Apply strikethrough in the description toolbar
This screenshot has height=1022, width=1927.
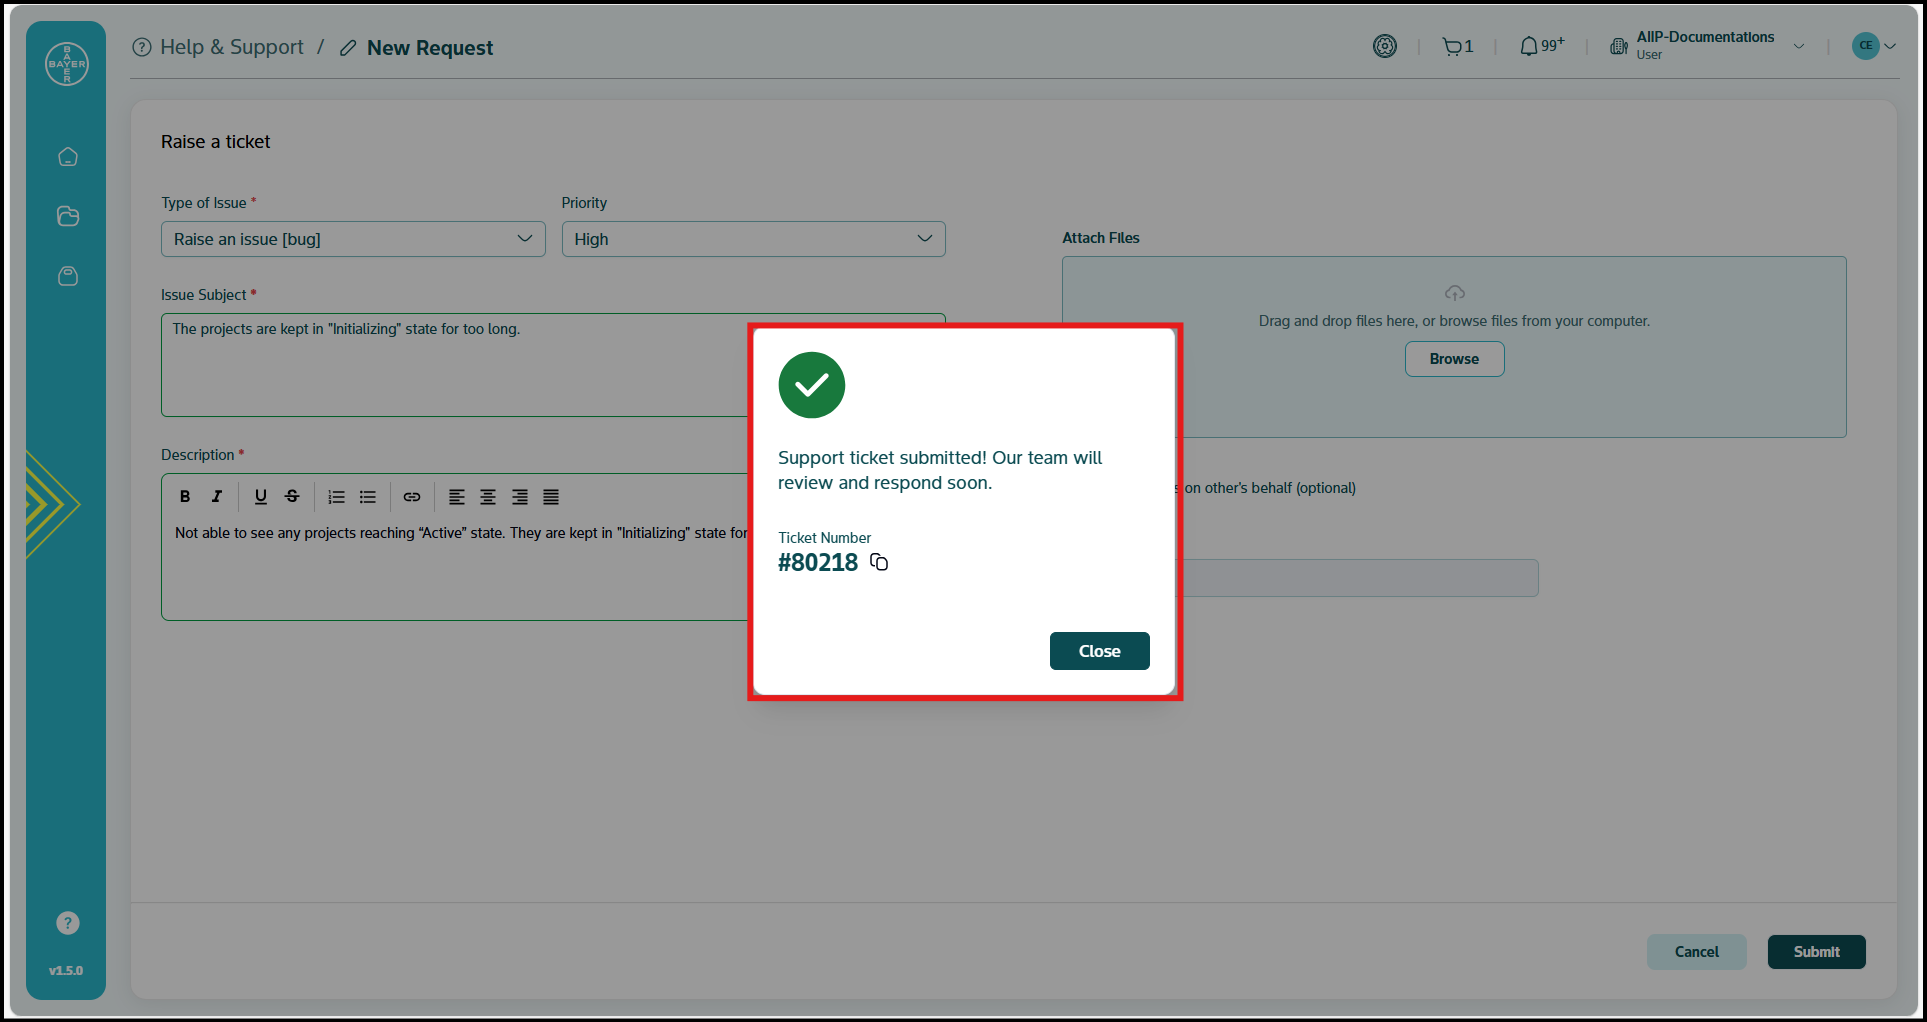[x=292, y=496]
